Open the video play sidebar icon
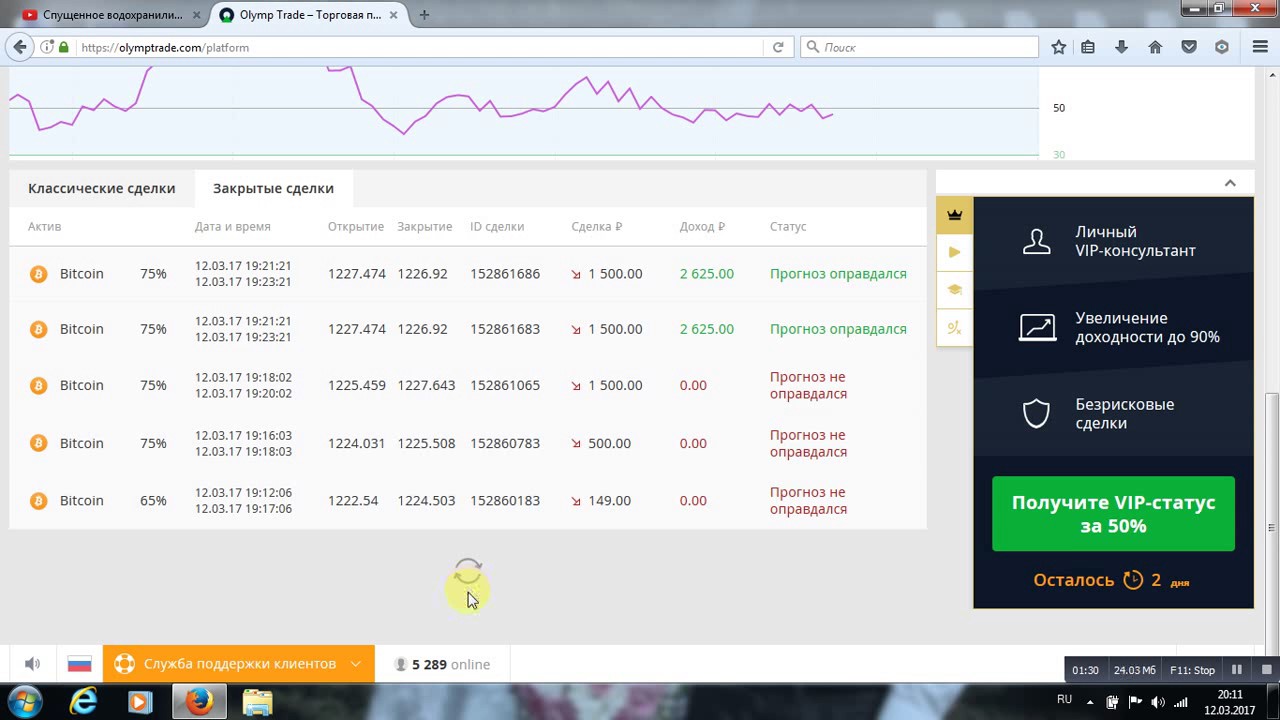Image resolution: width=1280 pixels, height=720 pixels. coord(954,252)
